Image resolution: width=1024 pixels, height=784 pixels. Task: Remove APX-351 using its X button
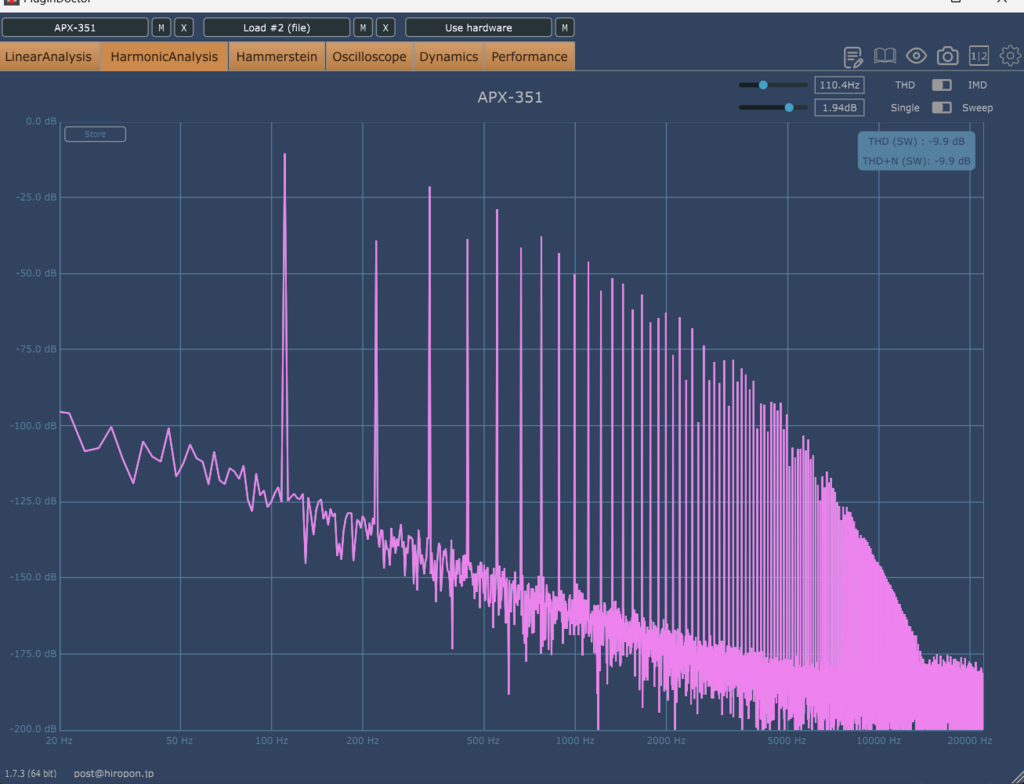(x=184, y=27)
